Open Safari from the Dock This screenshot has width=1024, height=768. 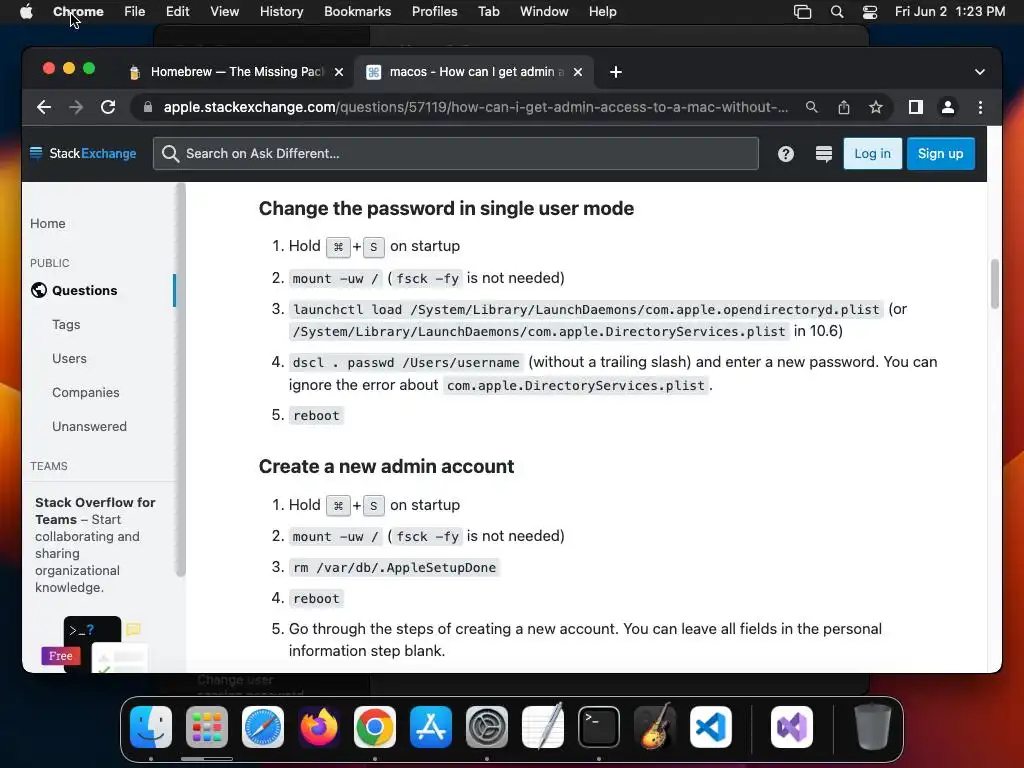[263, 727]
